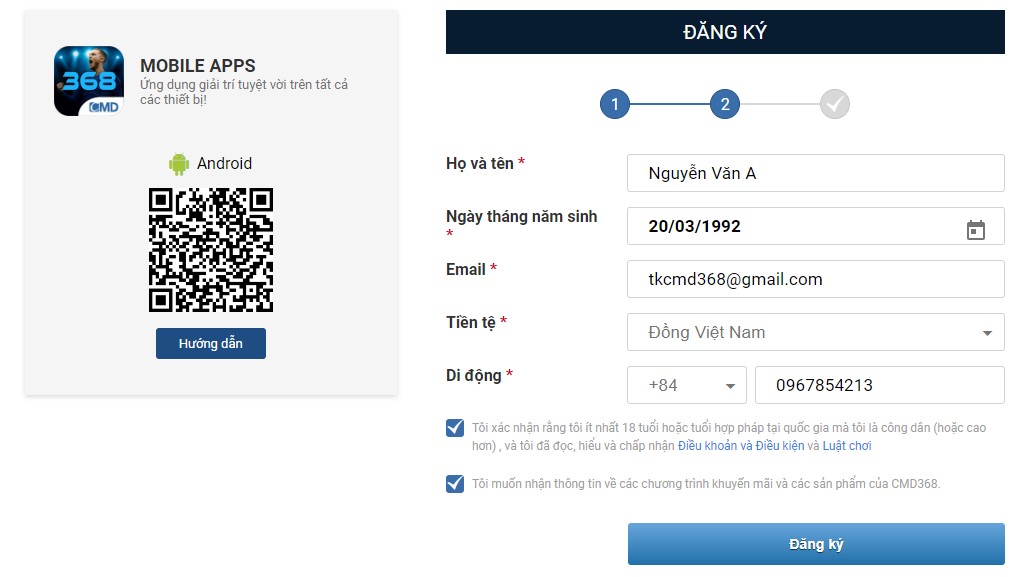This screenshot has height=577, width=1025.
Task: Click the 368 CMD app logo icon
Action: (89, 80)
